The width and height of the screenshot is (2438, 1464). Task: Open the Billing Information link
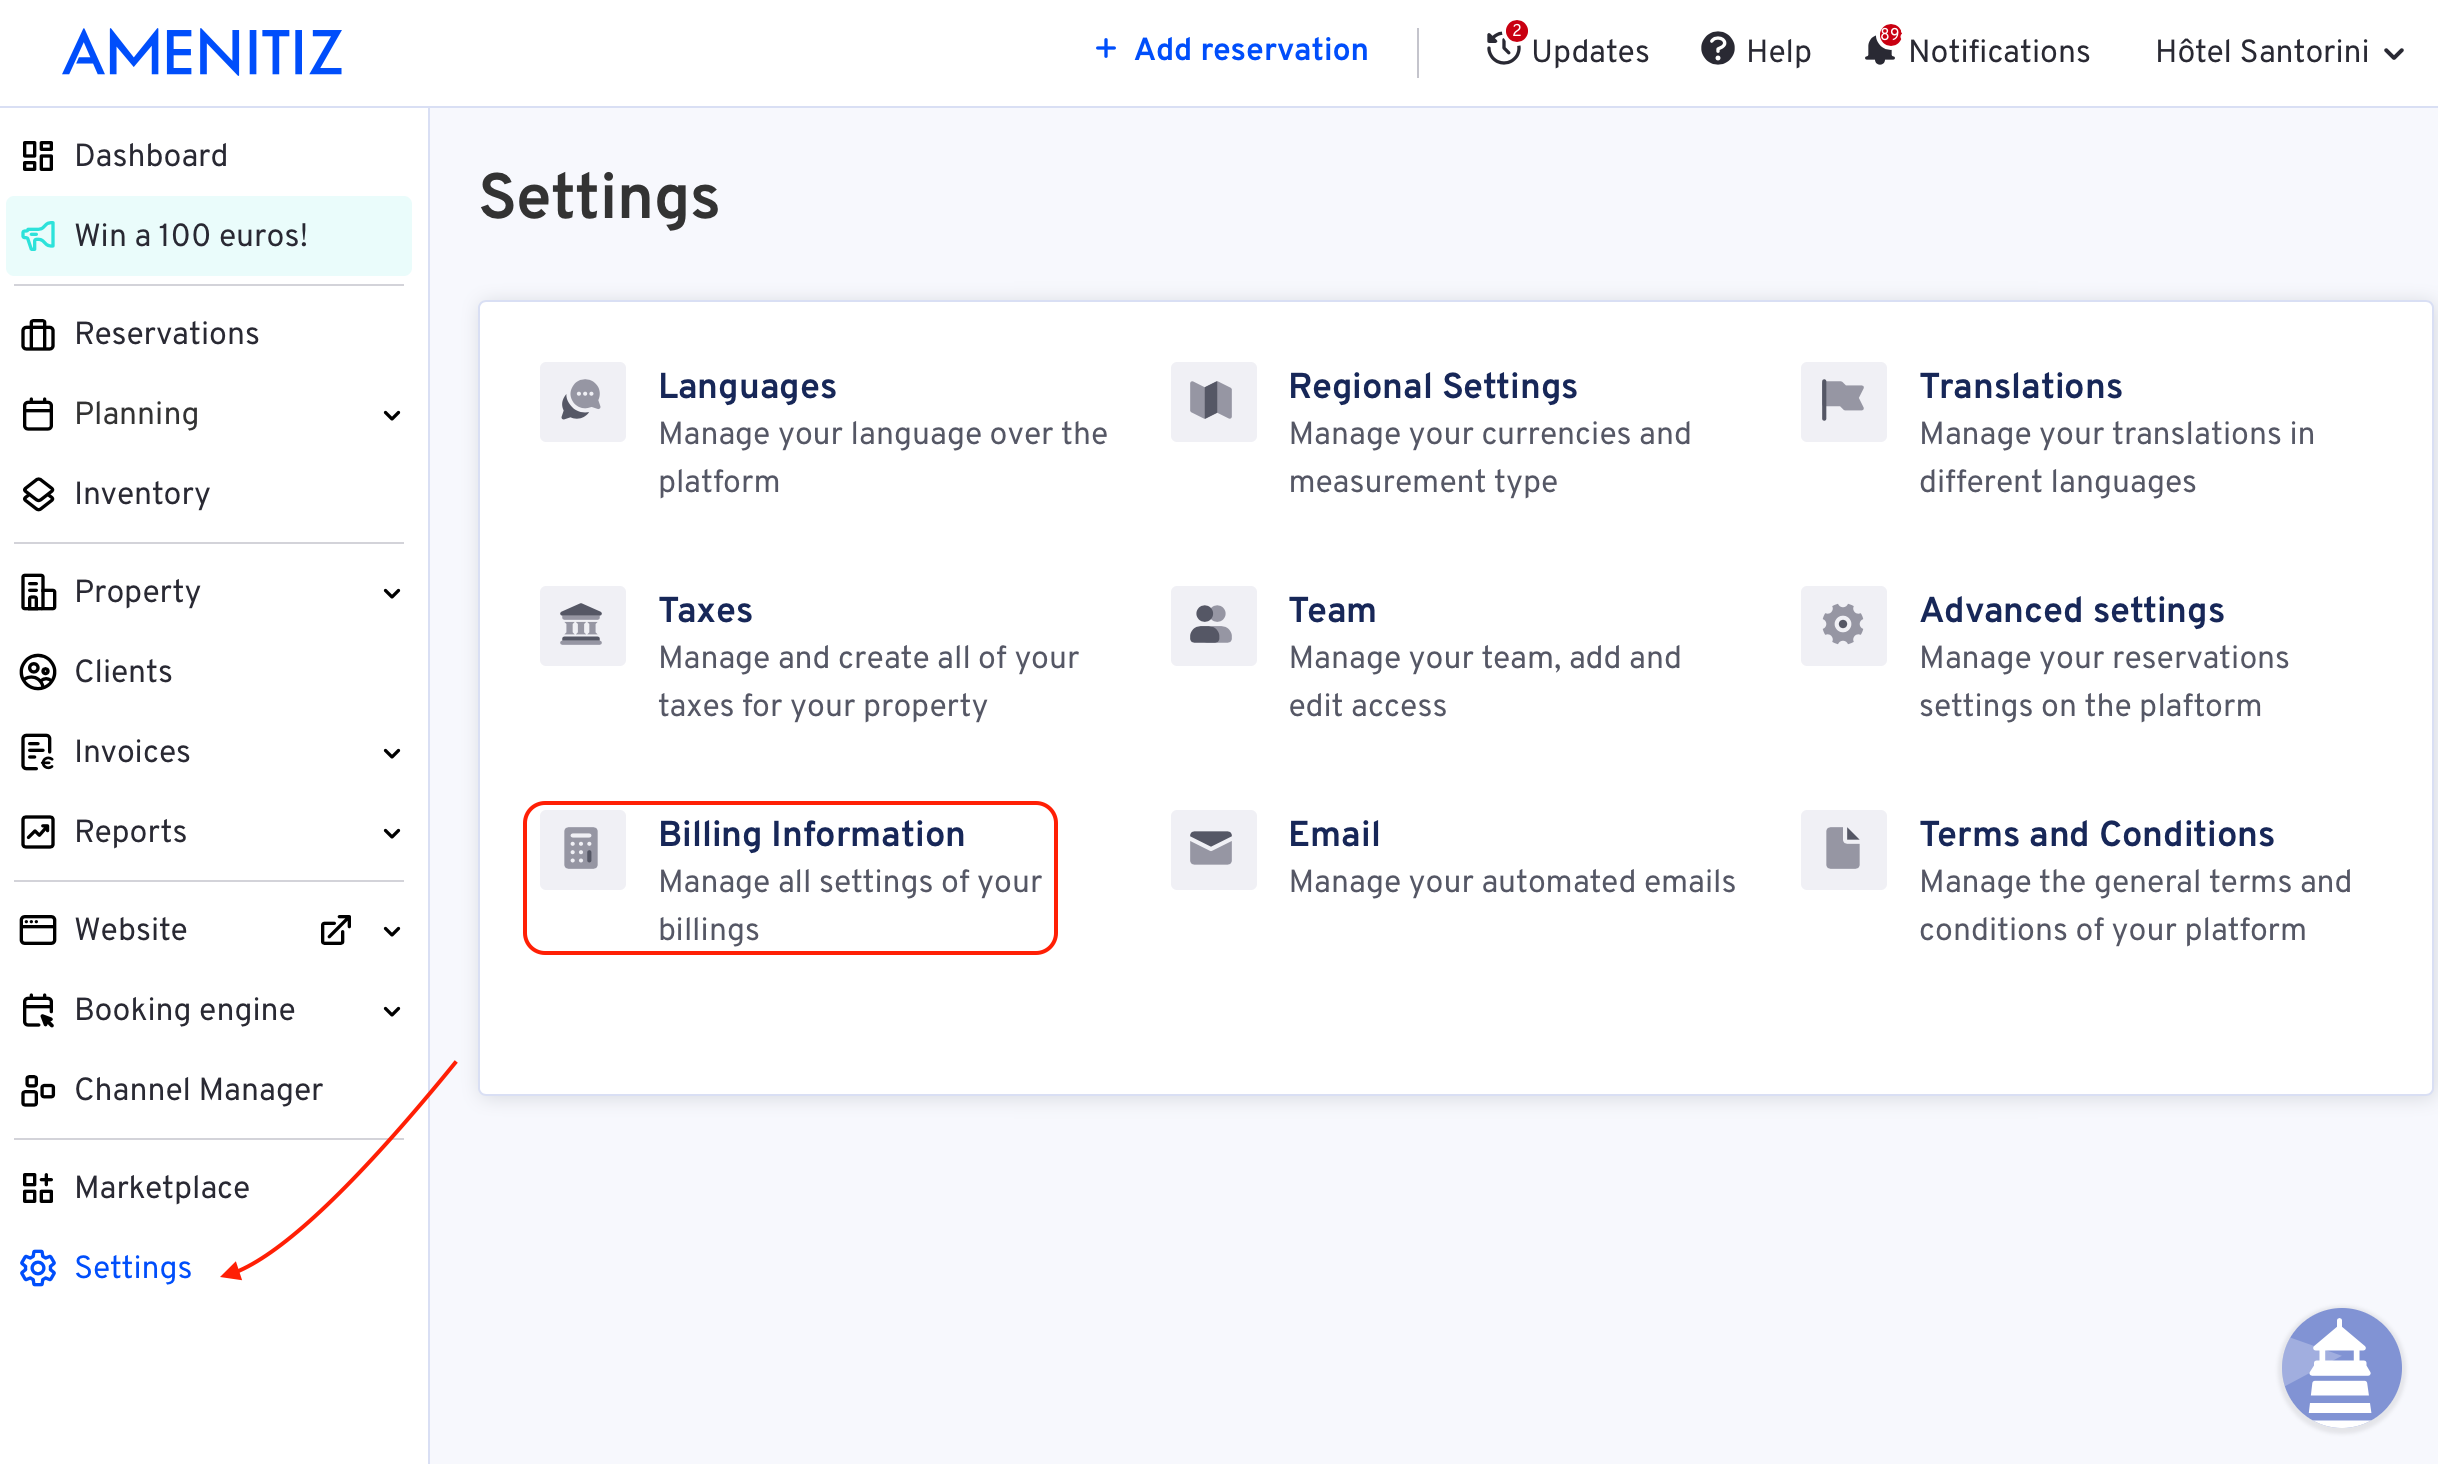click(x=811, y=834)
